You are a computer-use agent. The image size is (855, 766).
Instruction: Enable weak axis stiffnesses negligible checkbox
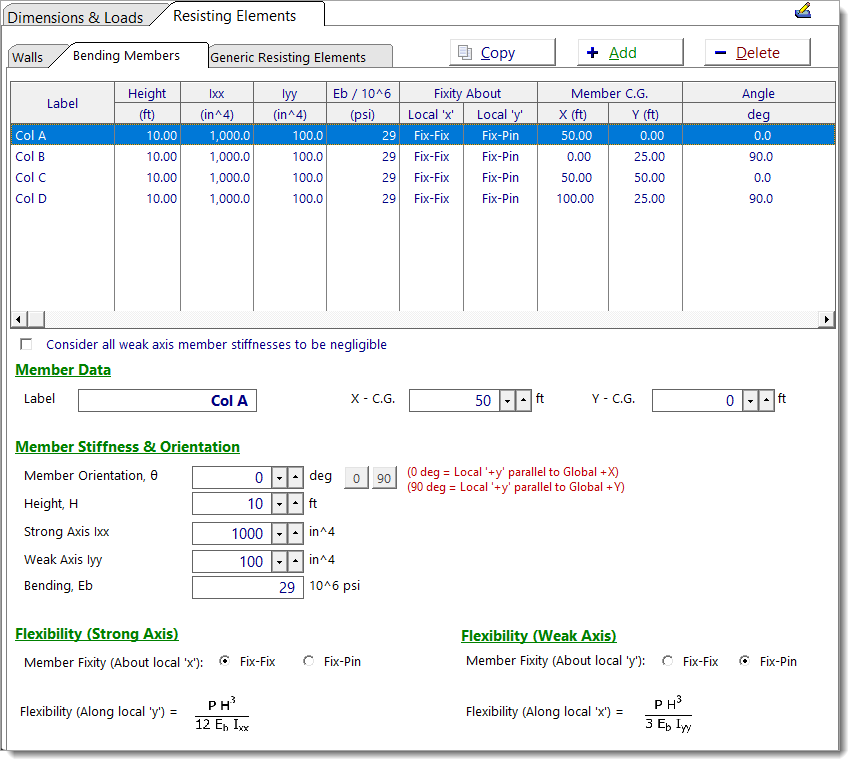[26, 344]
